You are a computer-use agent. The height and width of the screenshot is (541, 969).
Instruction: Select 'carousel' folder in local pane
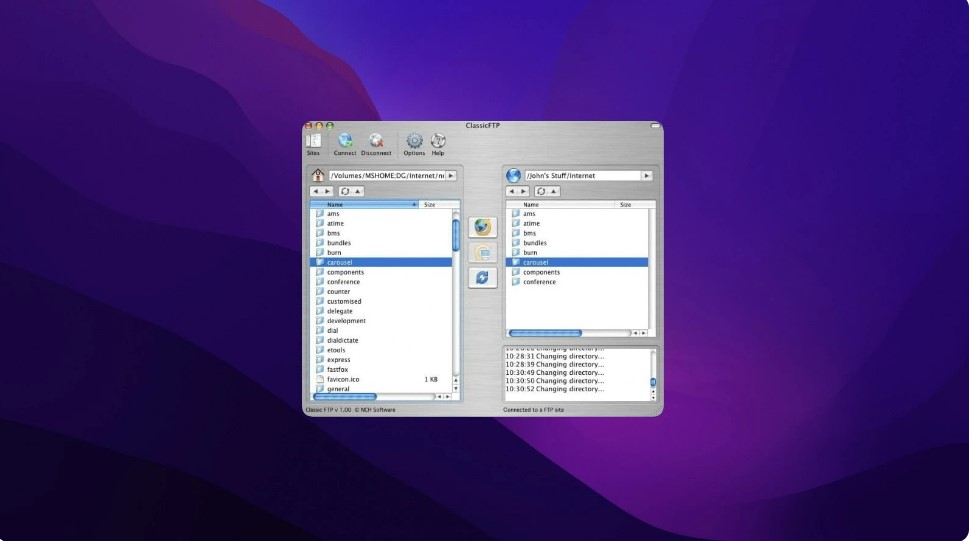pyautogui.click(x=381, y=263)
